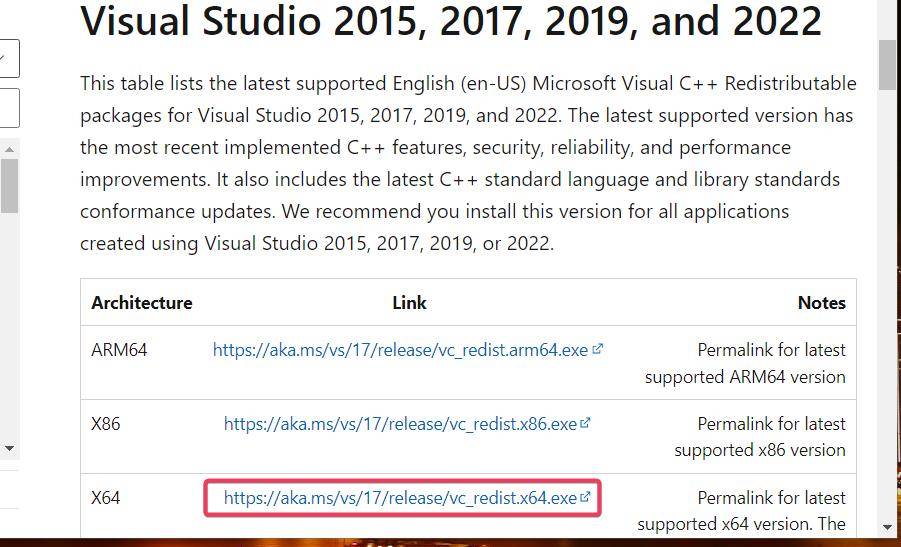The width and height of the screenshot is (901, 547).
Task: Click the X64 architecture cell
Action: (106, 498)
